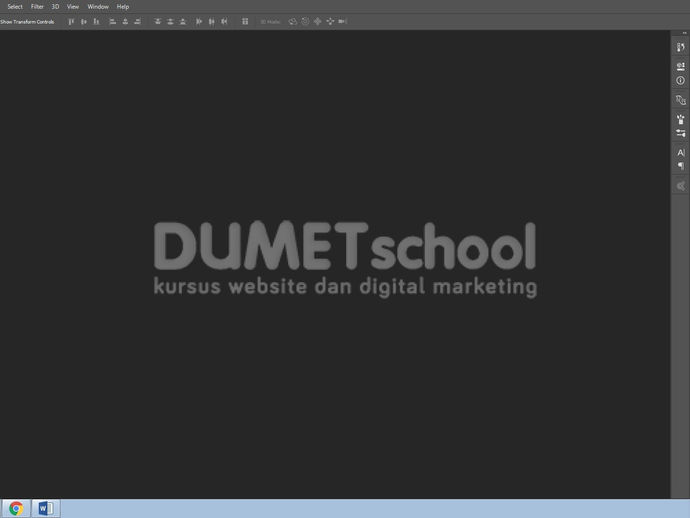
Task: Select the 3D orbit/rotate mode icon
Action: [x=293, y=22]
